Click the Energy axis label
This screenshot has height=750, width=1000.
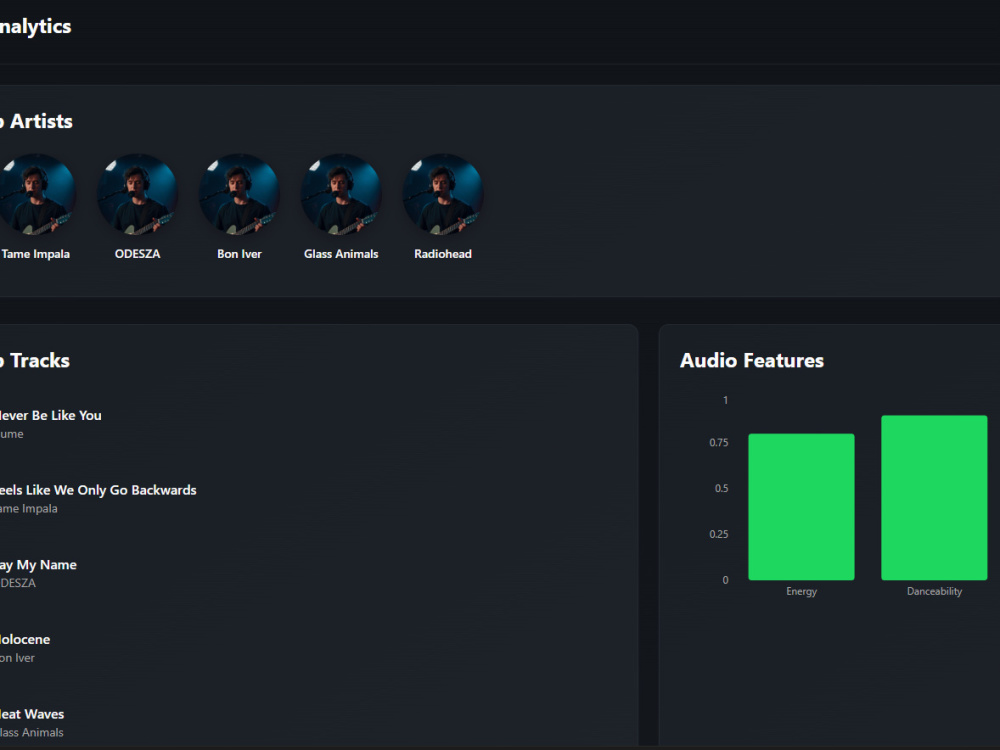[801, 591]
